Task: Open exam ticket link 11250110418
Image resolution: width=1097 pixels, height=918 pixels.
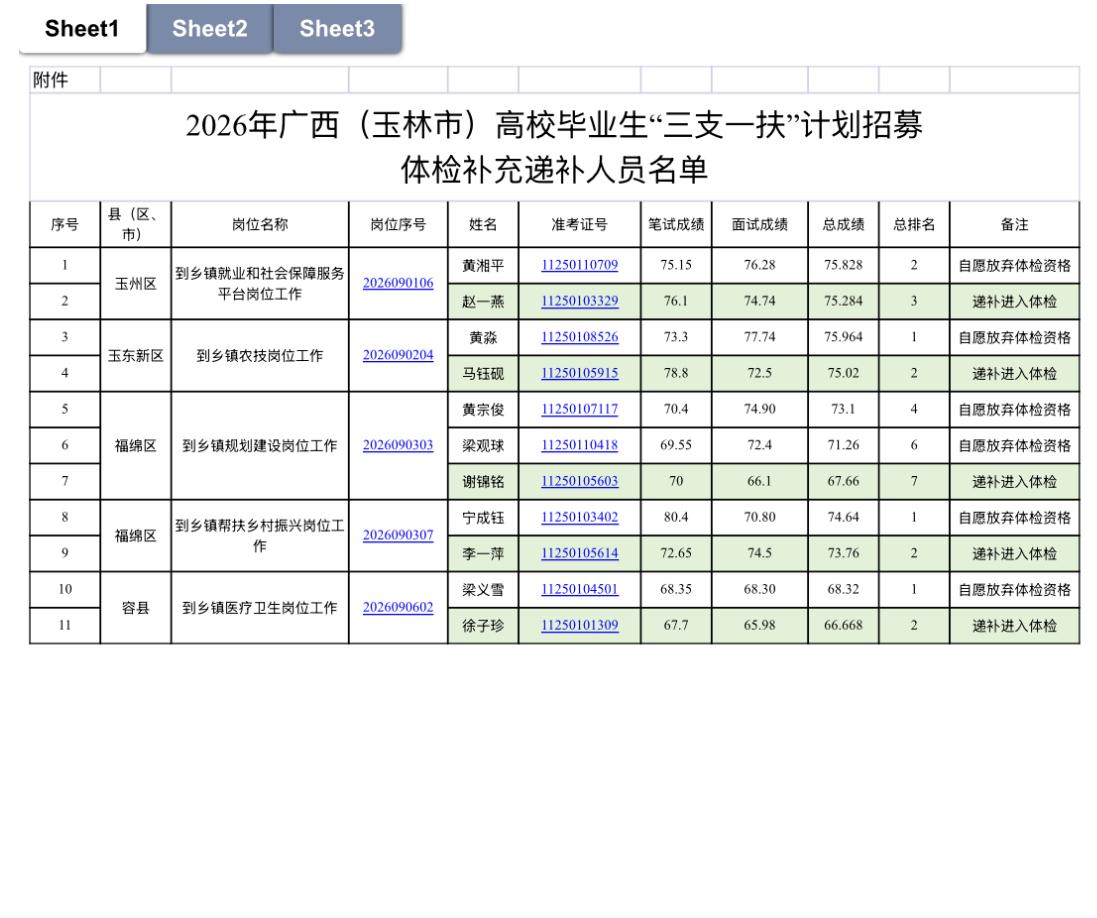Action: (579, 445)
